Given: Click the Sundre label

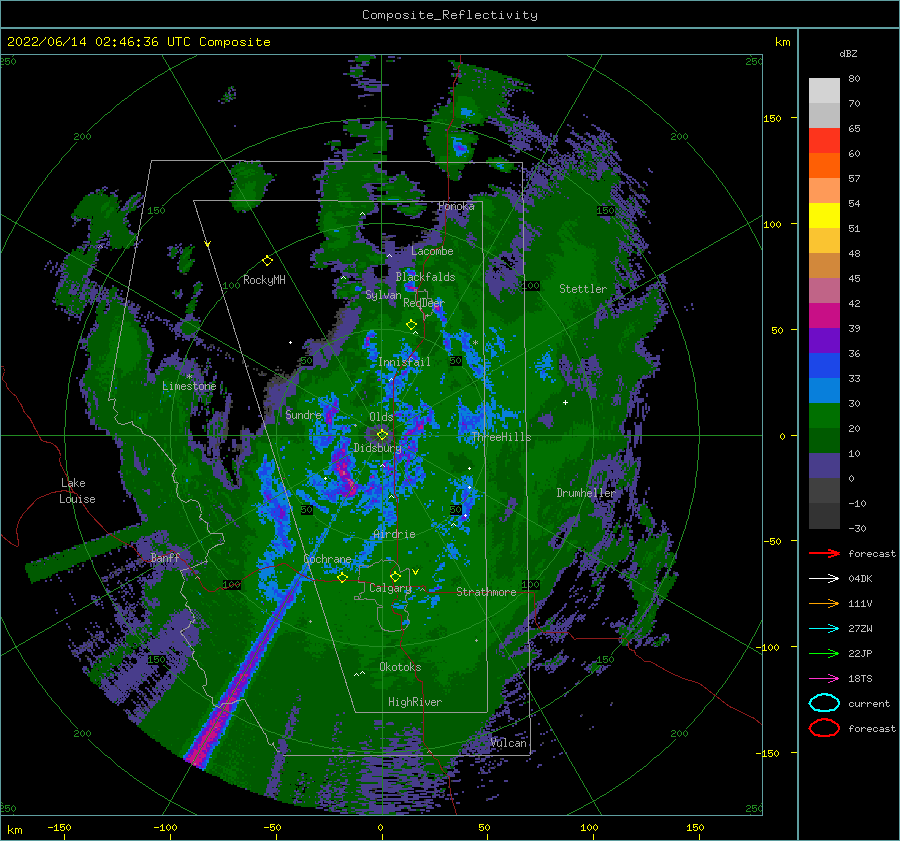Looking at the screenshot, I should 304,414.
